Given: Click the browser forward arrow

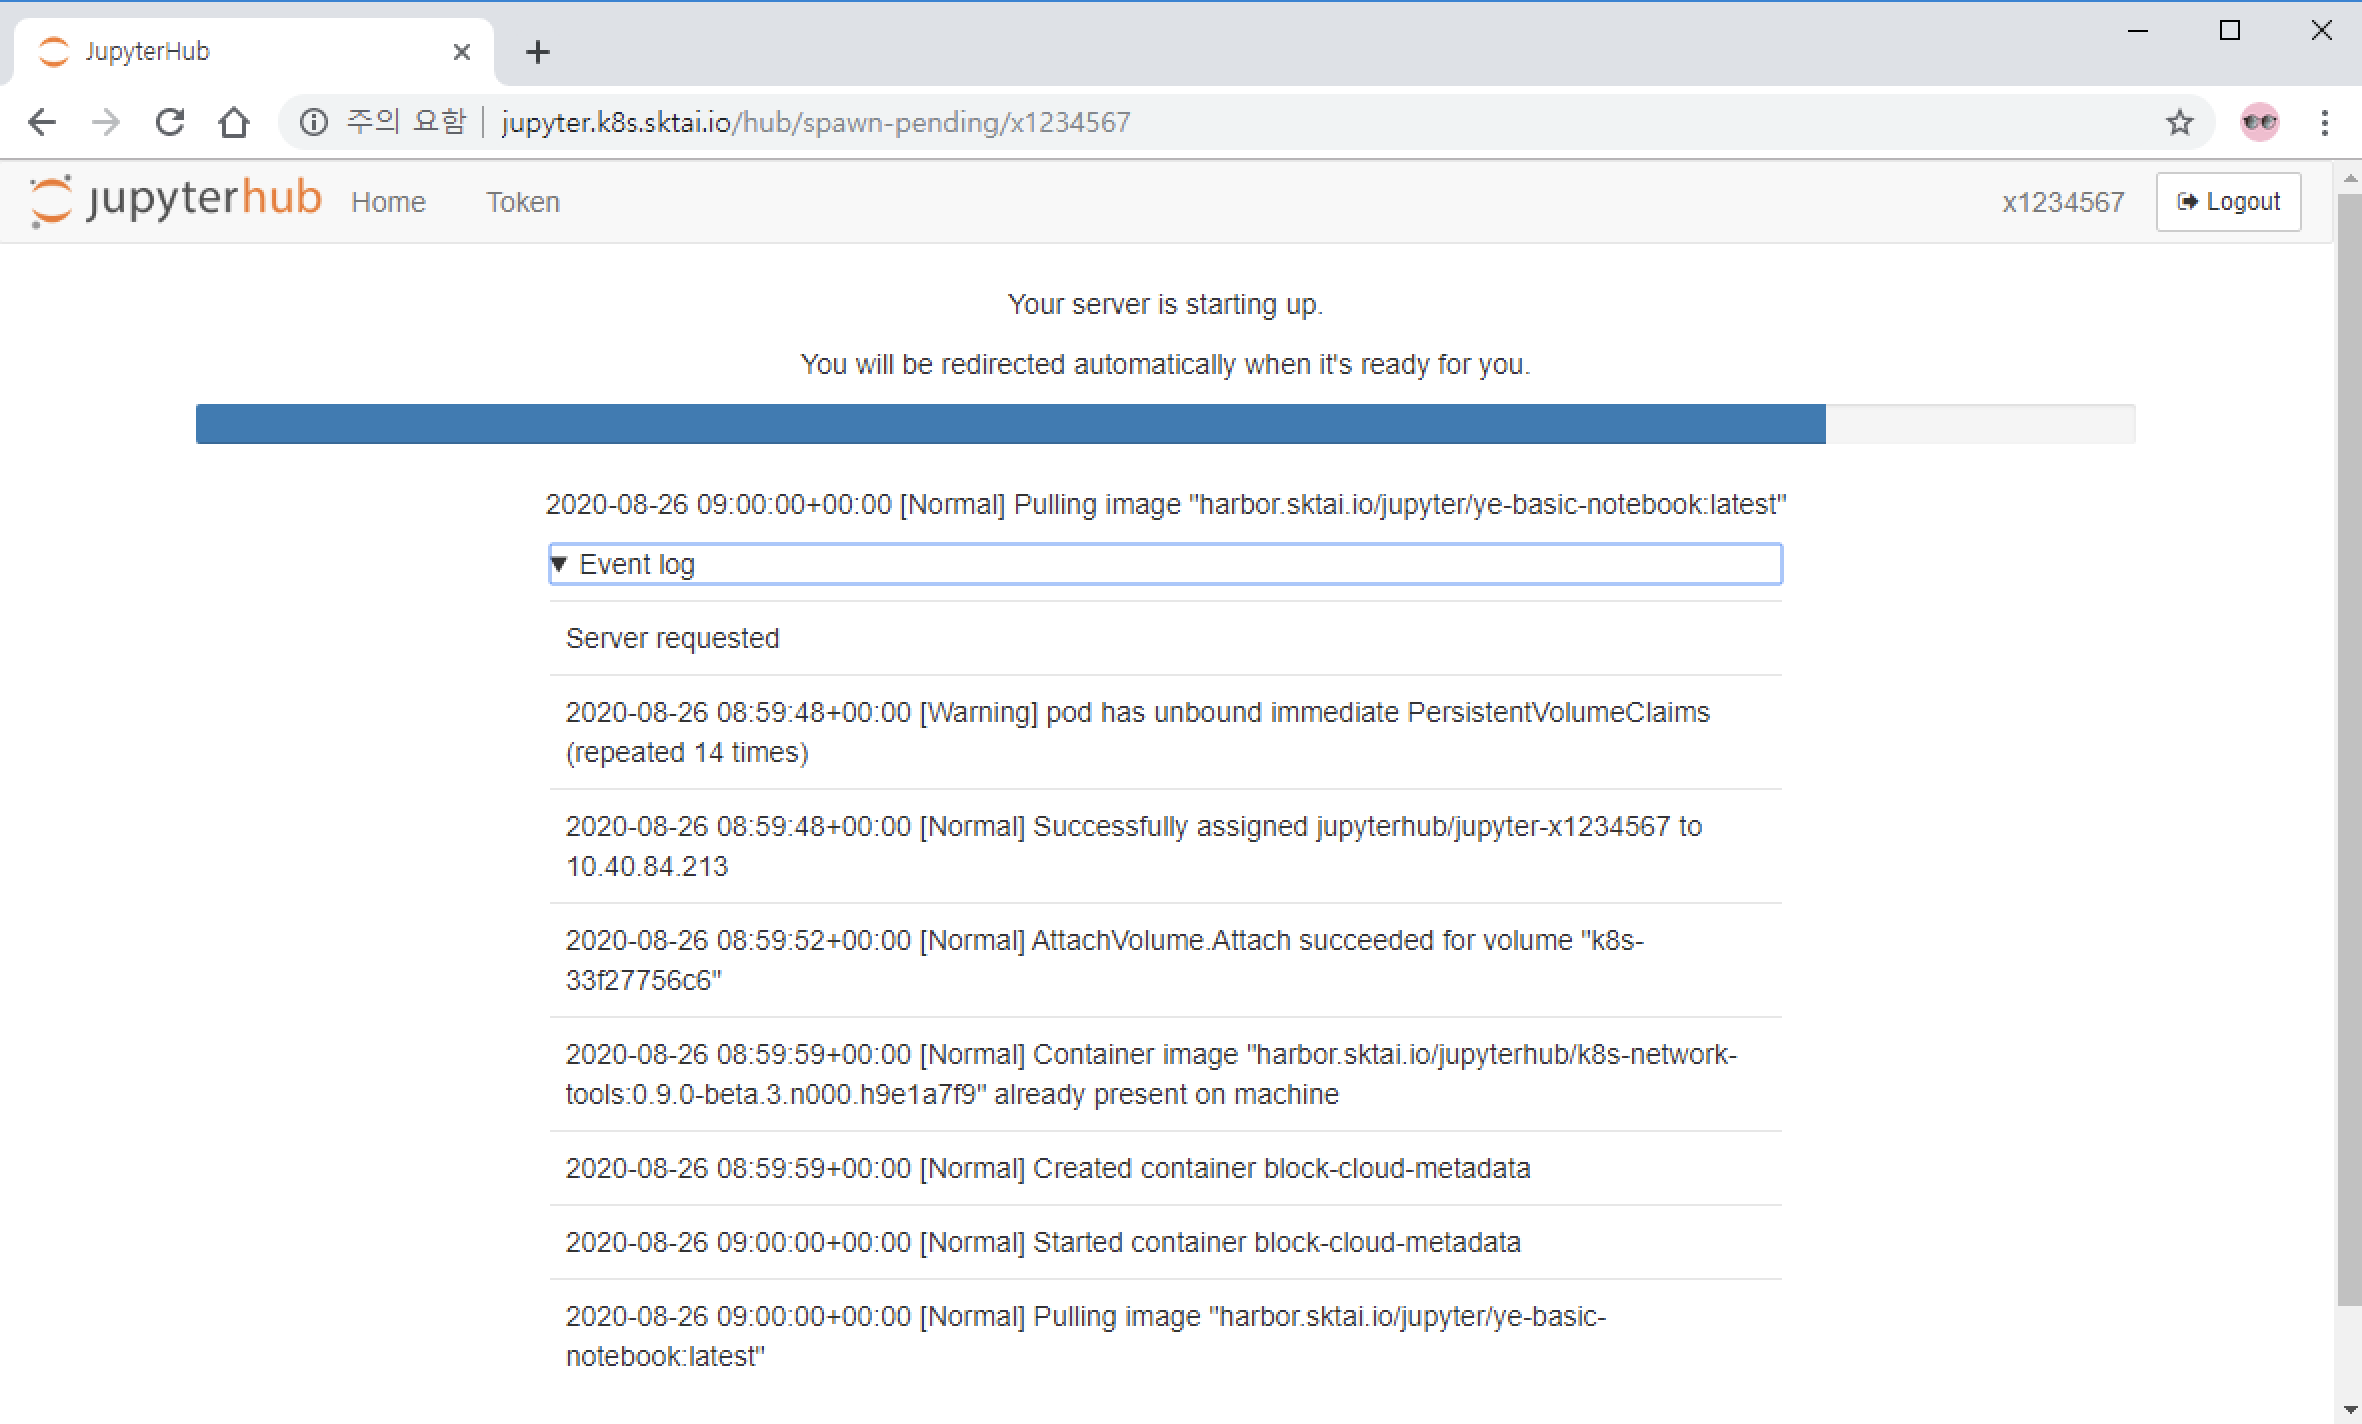Looking at the screenshot, I should point(106,122).
